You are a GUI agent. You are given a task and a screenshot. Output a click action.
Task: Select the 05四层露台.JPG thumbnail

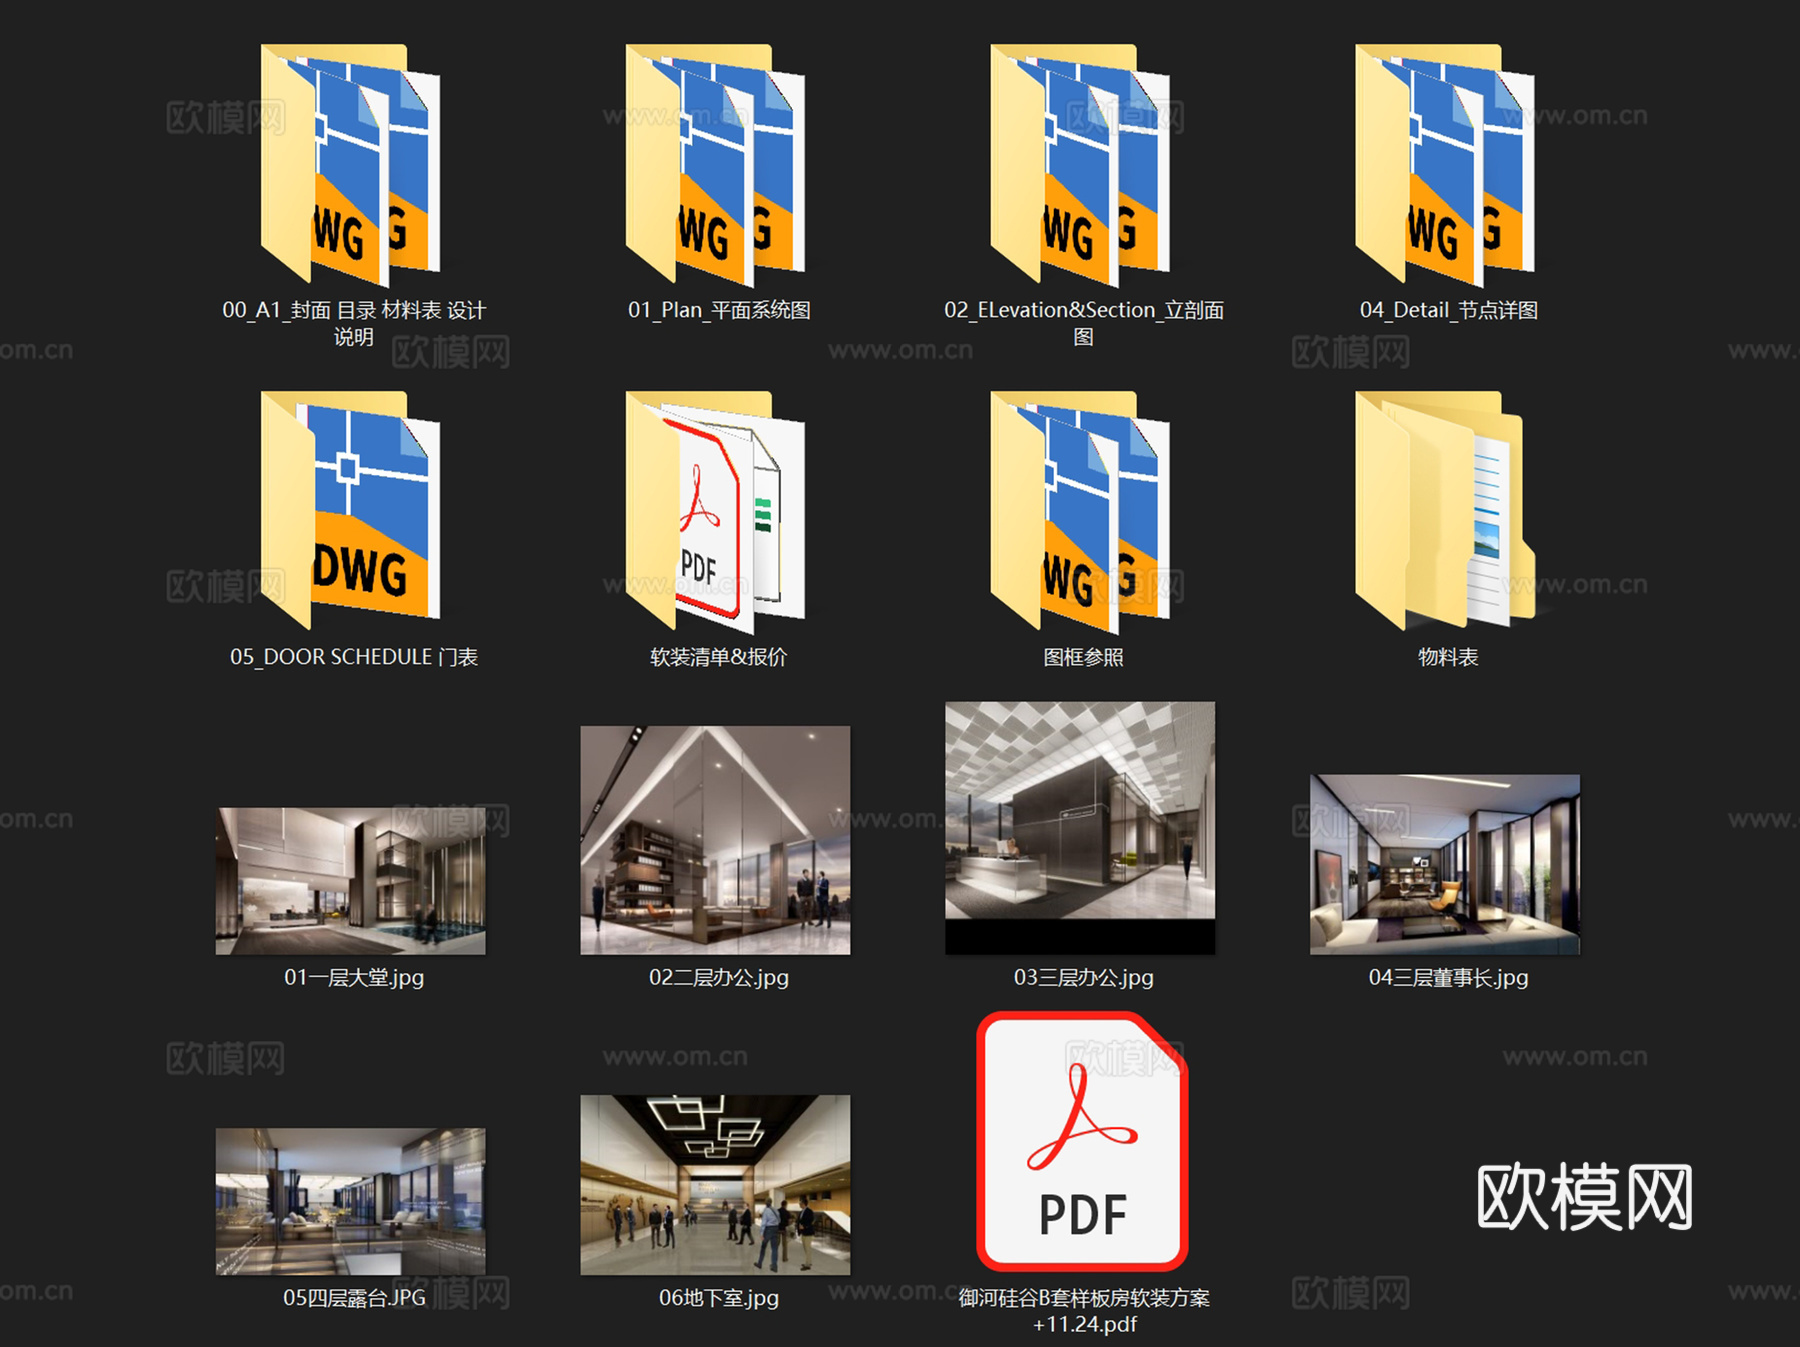tap(355, 1200)
